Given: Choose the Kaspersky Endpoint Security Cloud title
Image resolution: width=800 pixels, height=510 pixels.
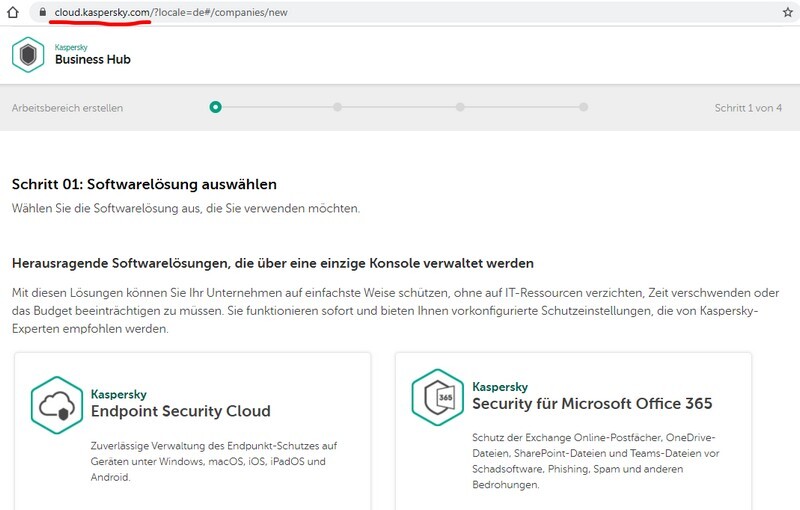Looking at the screenshot, I should [x=181, y=404].
